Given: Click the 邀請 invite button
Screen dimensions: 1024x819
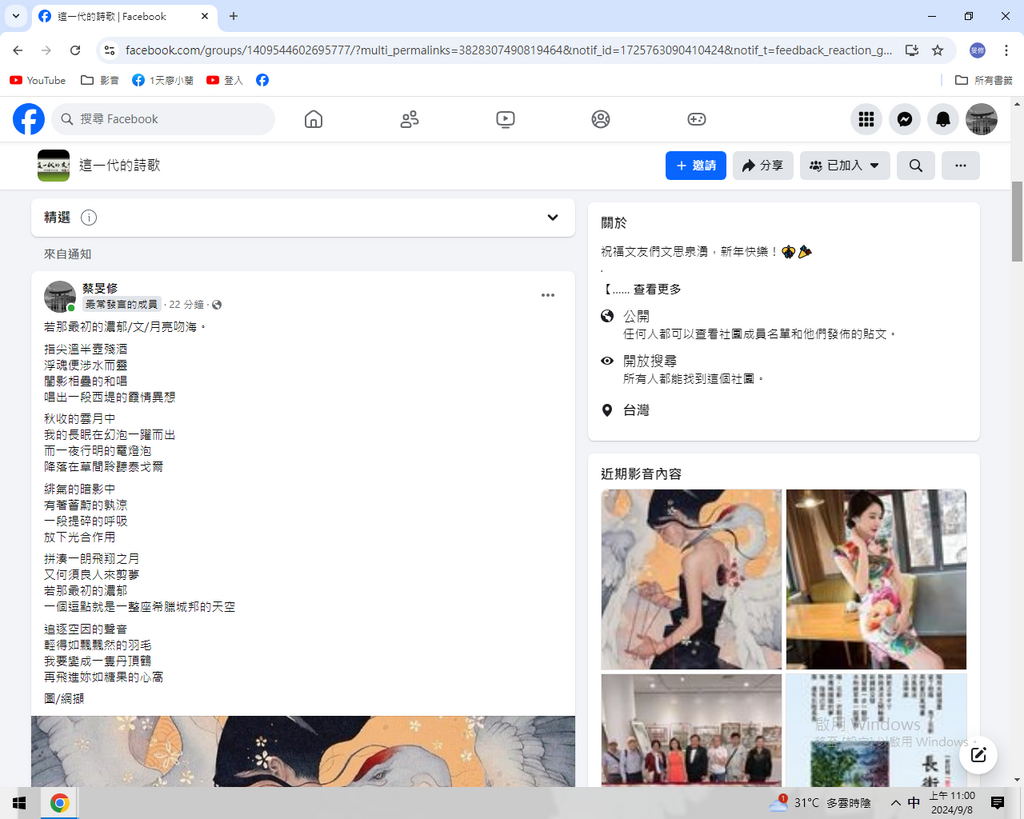Looking at the screenshot, I should (695, 166).
